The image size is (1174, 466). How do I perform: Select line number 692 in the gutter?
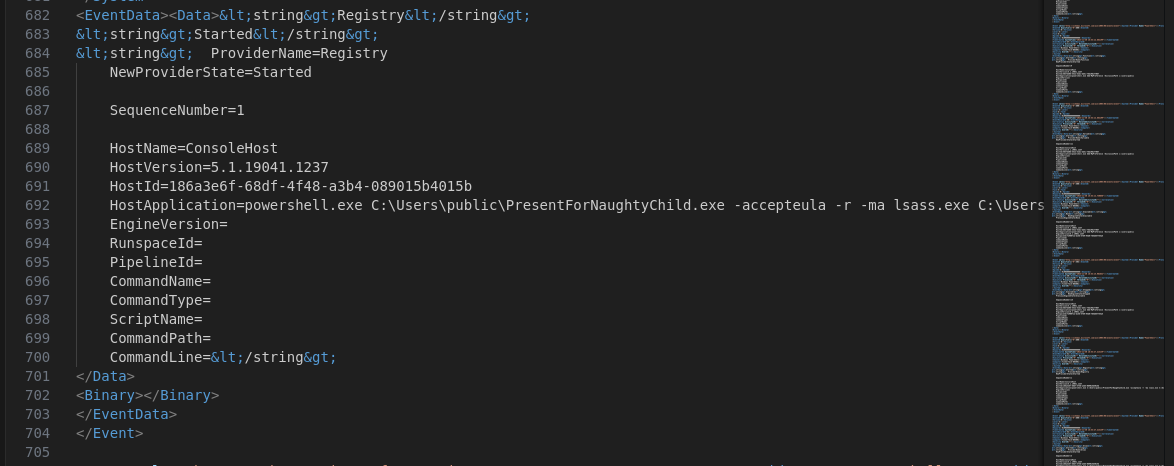point(37,205)
